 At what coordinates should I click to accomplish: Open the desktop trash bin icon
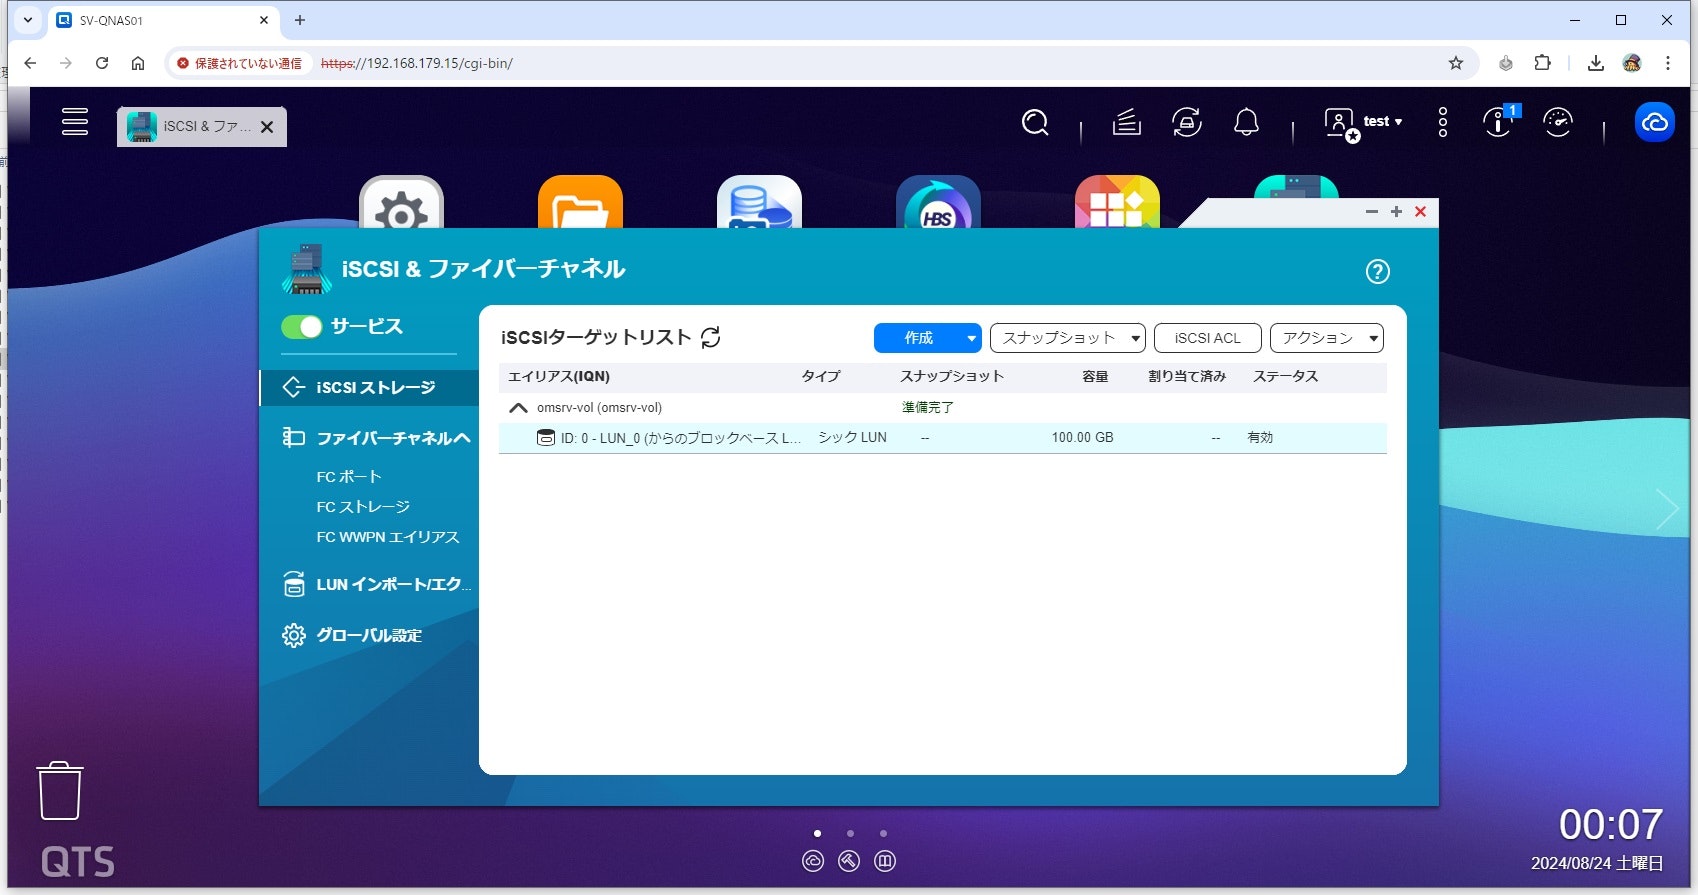click(x=60, y=791)
